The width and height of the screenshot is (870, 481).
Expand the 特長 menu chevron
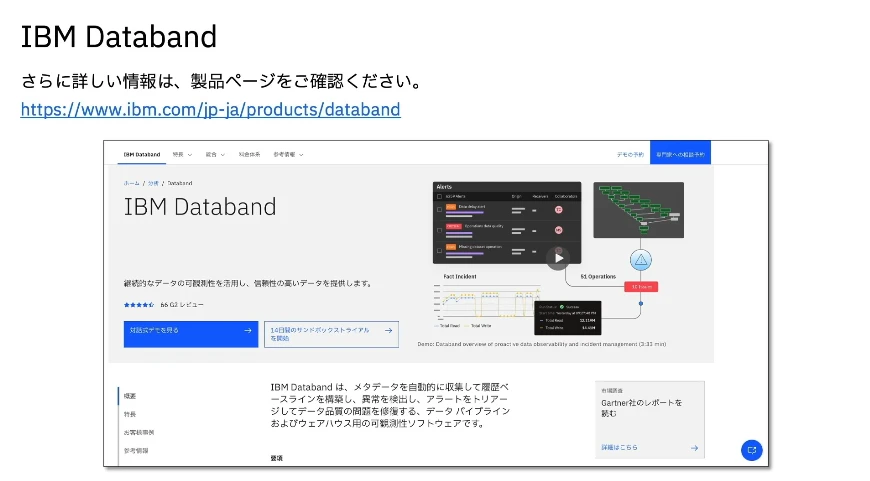pyautogui.click(x=190, y=155)
